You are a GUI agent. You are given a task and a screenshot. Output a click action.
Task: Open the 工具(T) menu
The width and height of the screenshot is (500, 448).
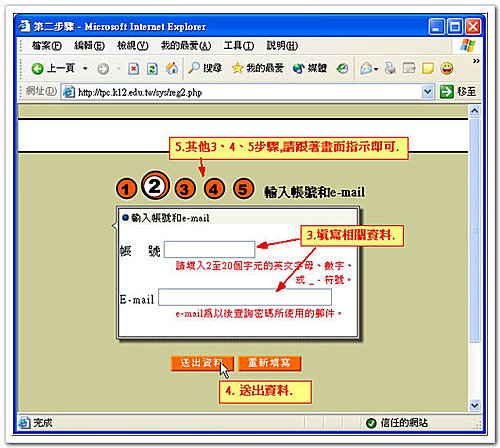(239, 45)
